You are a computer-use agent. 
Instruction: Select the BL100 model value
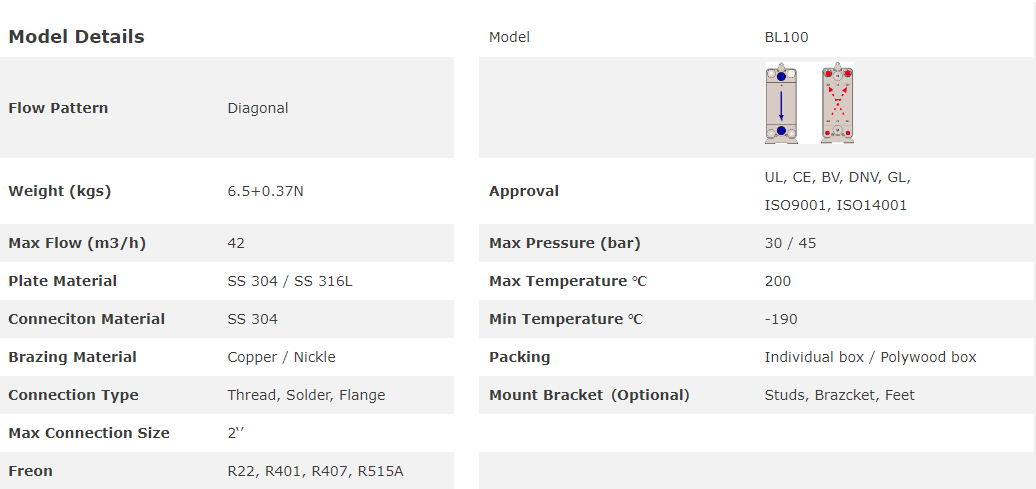pyautogui.click(x=786, y=37)
